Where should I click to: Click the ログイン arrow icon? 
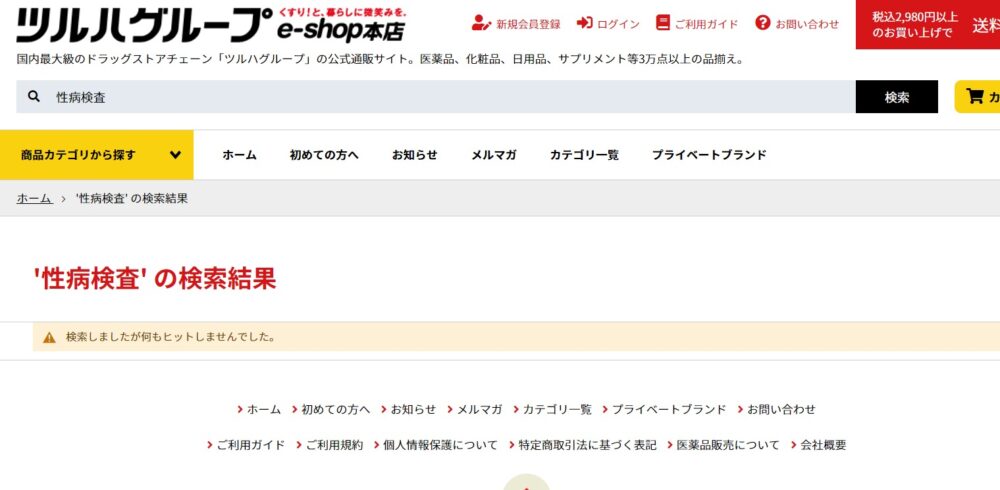(x=585, y=23)
